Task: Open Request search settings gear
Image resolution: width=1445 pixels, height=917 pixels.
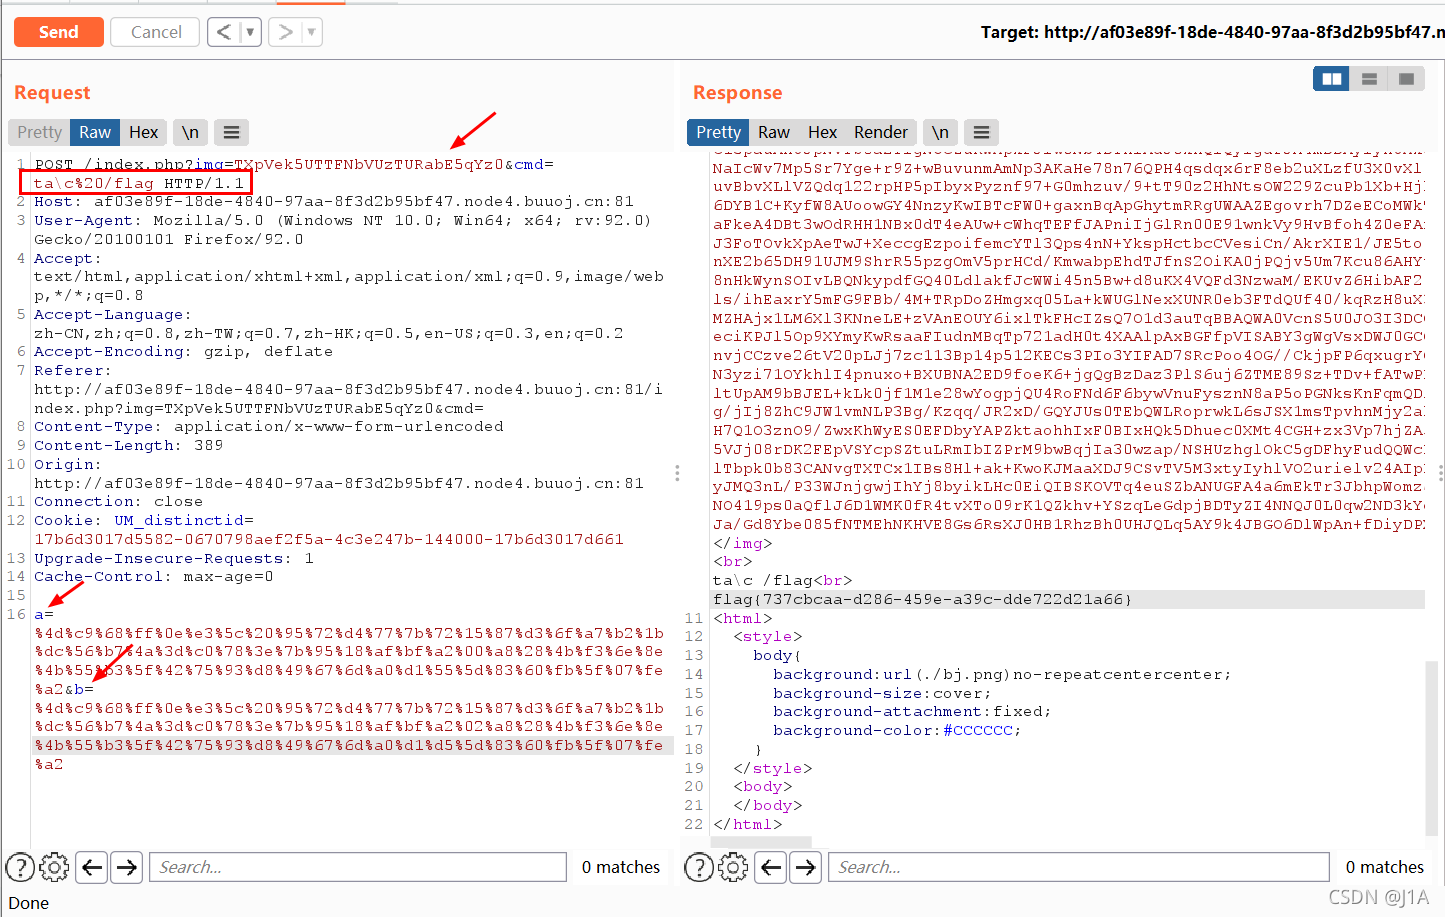Action: [54, 867]
